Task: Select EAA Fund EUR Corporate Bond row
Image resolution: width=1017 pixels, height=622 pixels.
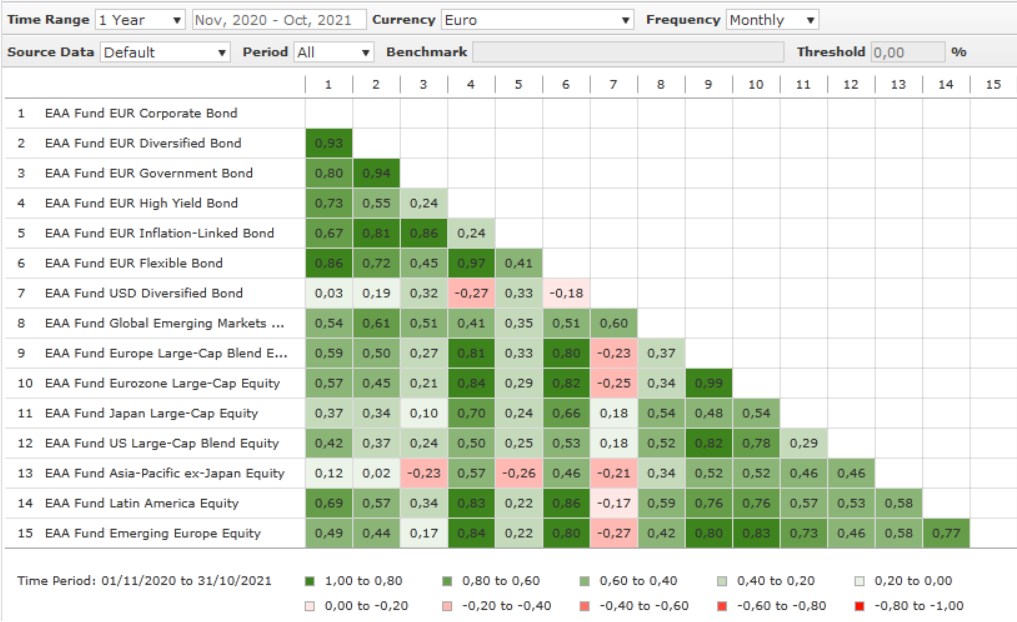Action: 141,113
